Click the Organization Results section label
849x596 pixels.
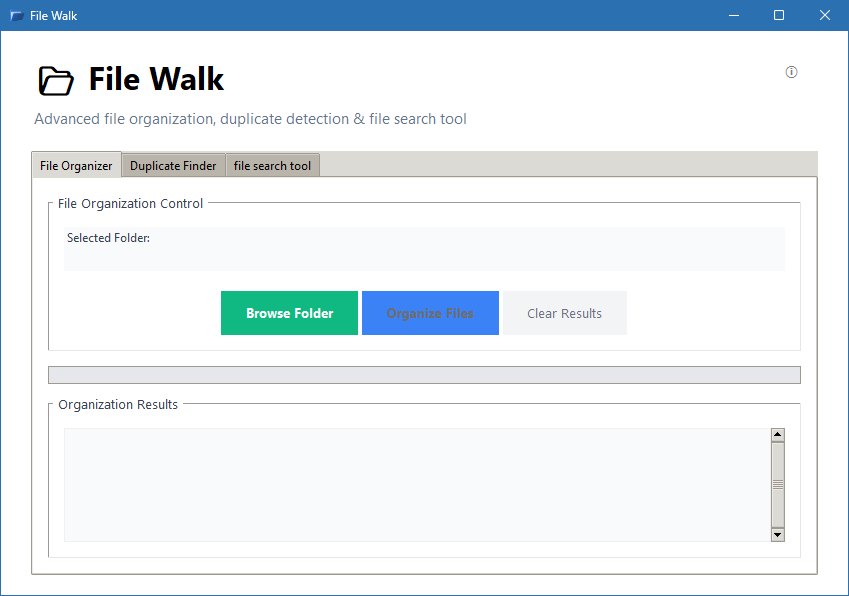(x=117, y=405)
